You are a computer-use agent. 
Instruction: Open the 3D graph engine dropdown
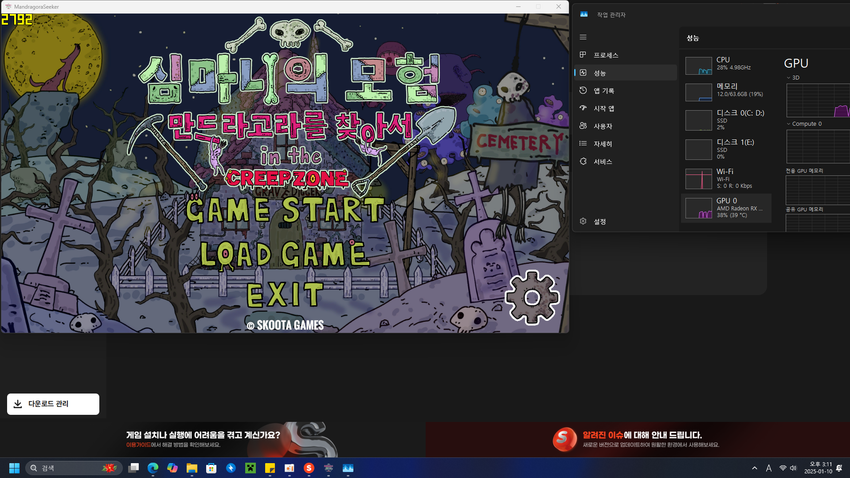pyautogui.click(x=793, y=78)
